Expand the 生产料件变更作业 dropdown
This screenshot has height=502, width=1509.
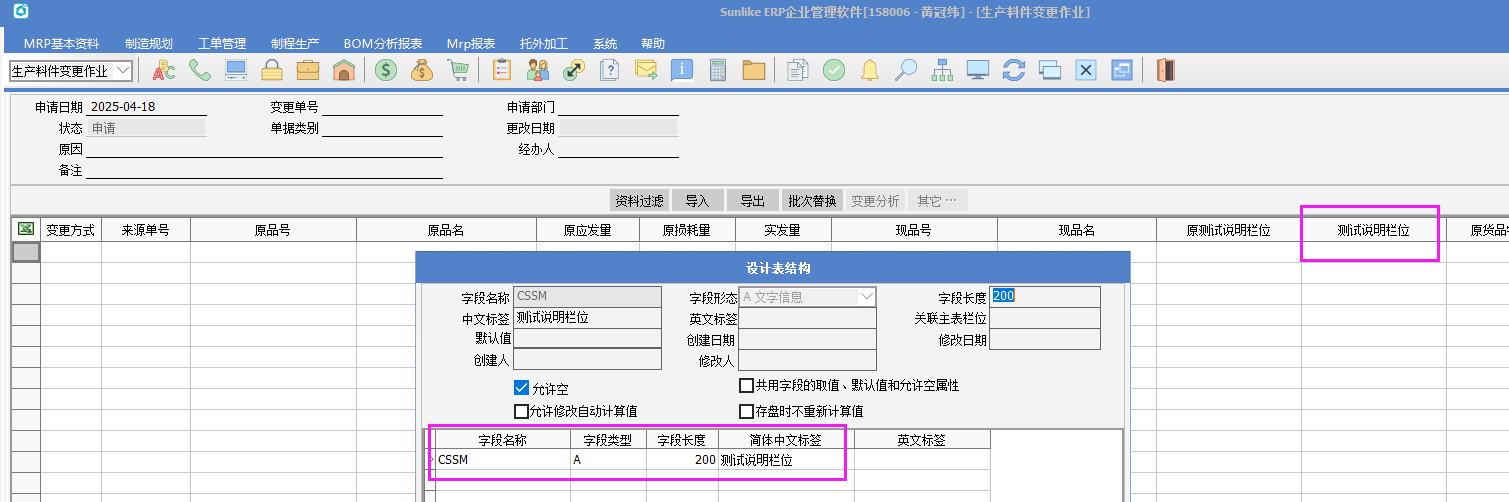click(x=123, y=71)
